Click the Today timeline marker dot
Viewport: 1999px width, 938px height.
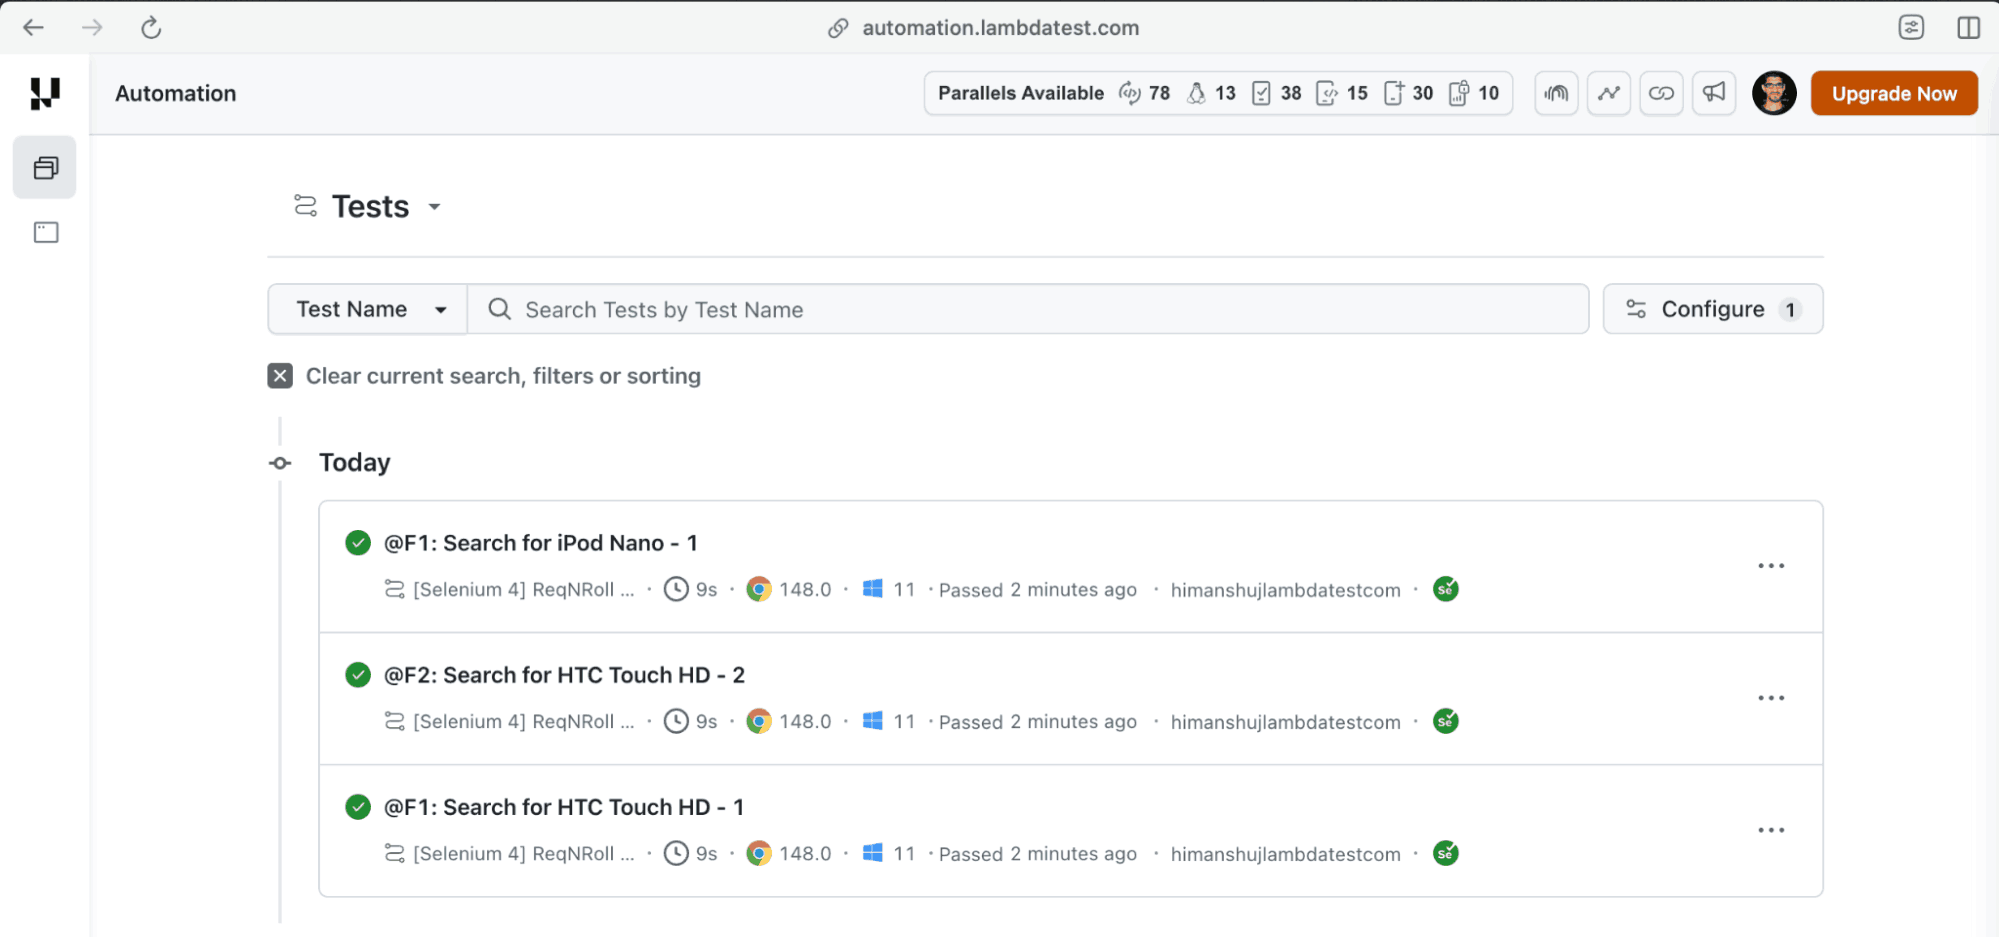[279, 462]
